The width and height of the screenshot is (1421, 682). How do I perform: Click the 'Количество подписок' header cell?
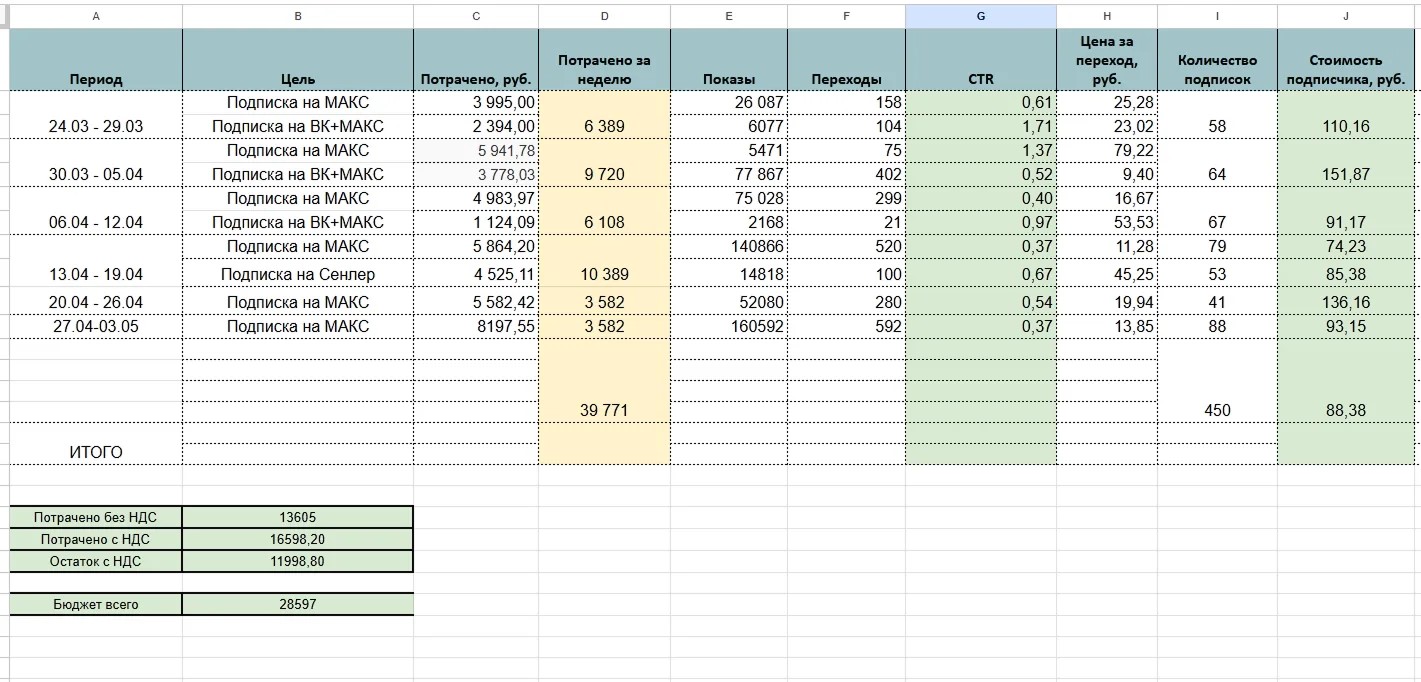point(1218,60)
